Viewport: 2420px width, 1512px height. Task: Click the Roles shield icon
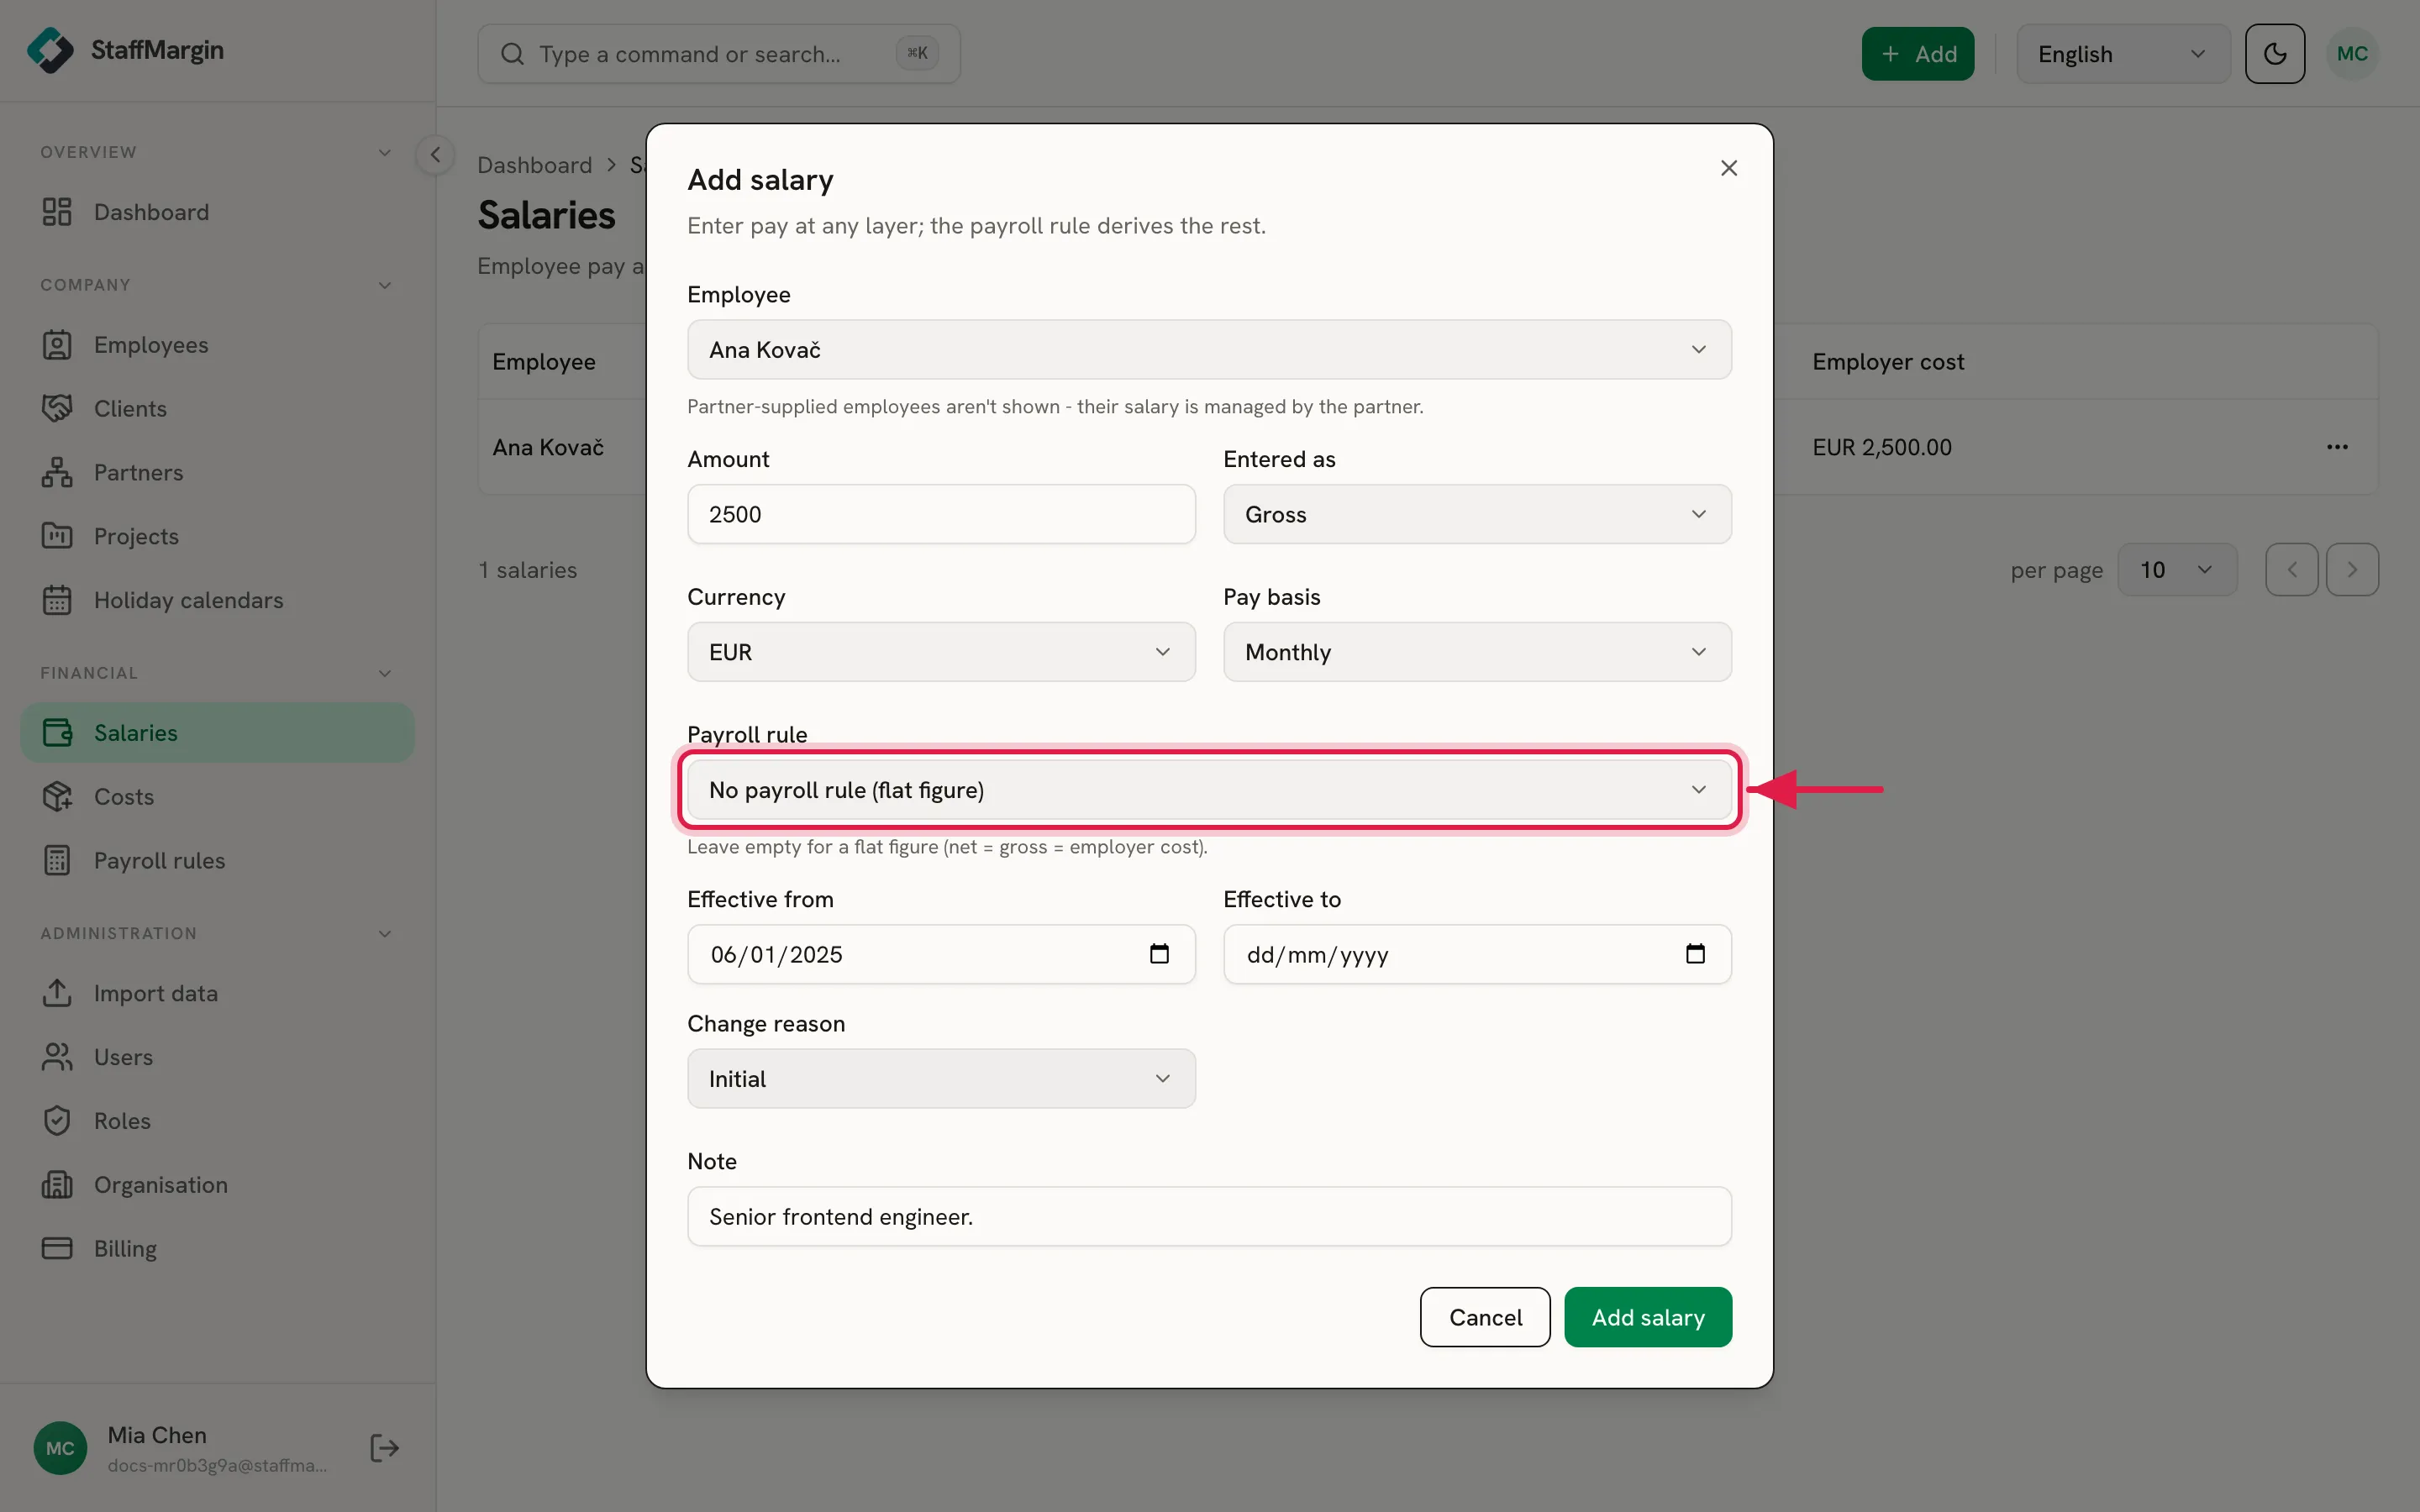[x=57, y=1121]
